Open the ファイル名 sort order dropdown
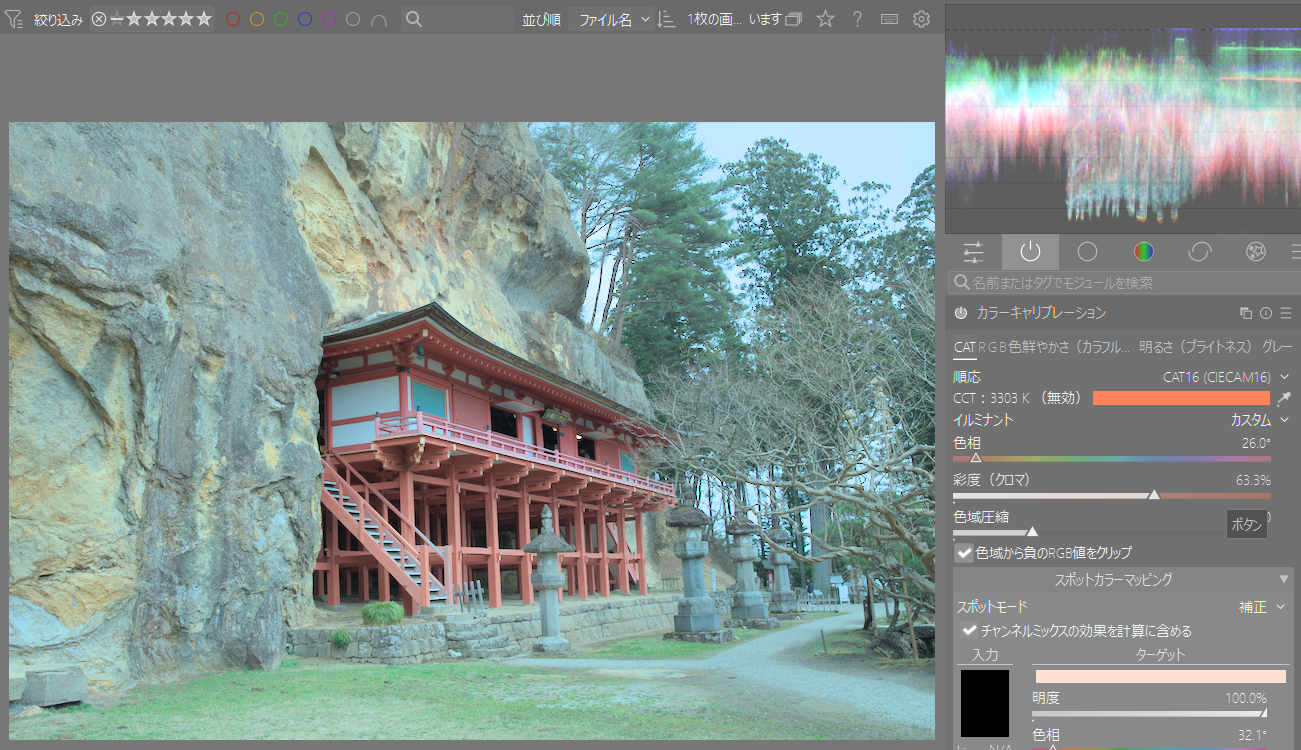1301x750 pixels. tap(614, 19)
